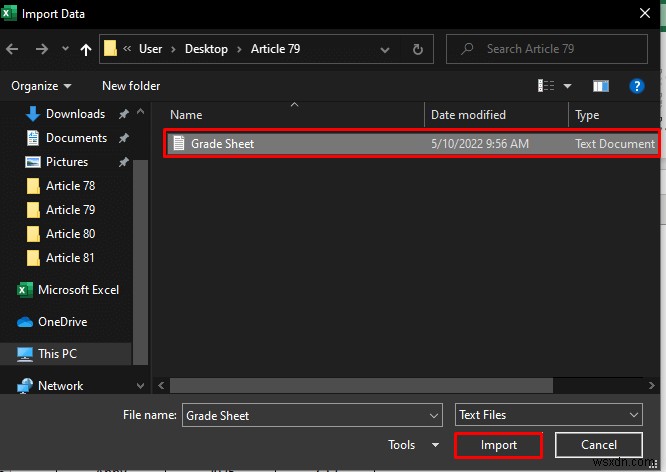Image resolution: width=666 pixels, height=472 pixels.
Task: Go forward with the right arrow
Action: [42, 49]
